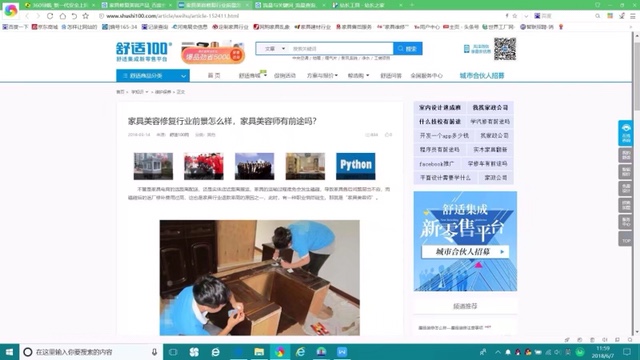Click the Windows taskbar search box

click(x=90, y=352)
